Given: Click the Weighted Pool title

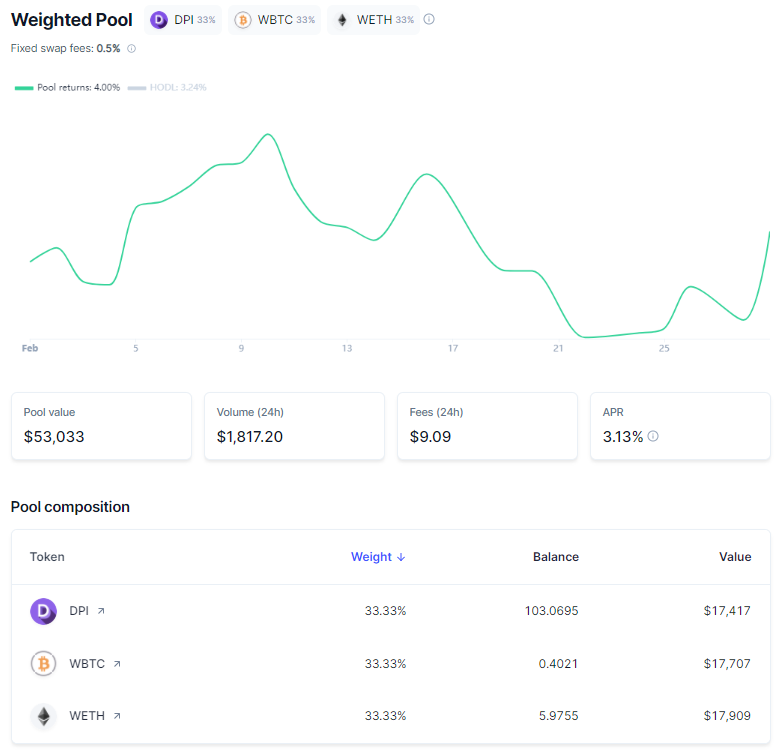Looking at the screenshot, I should (72, 20).
